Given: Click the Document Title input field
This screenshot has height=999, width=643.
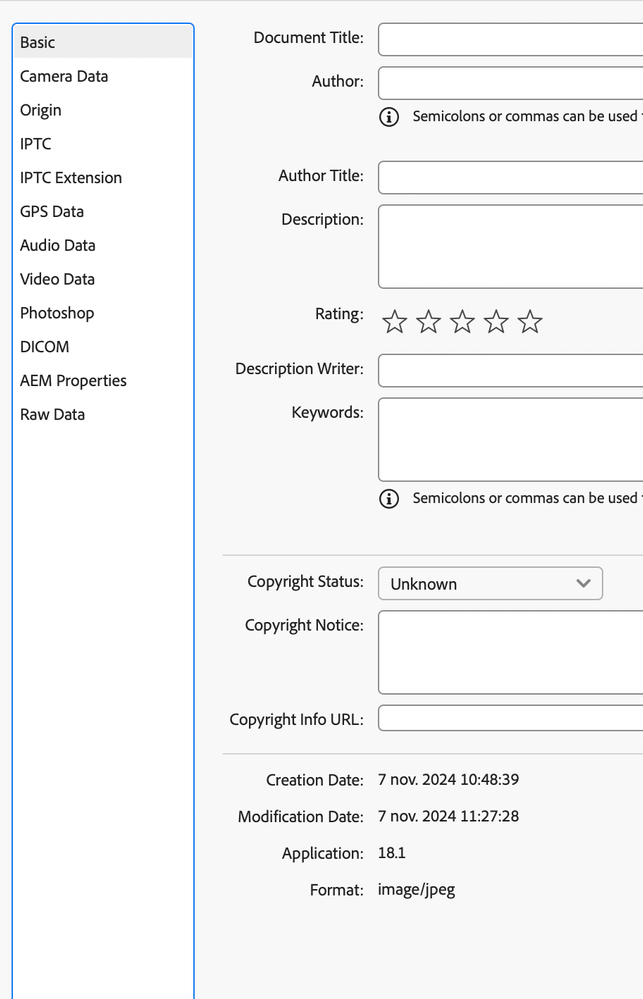Looking at the screenshot, I should click(510, 39).
